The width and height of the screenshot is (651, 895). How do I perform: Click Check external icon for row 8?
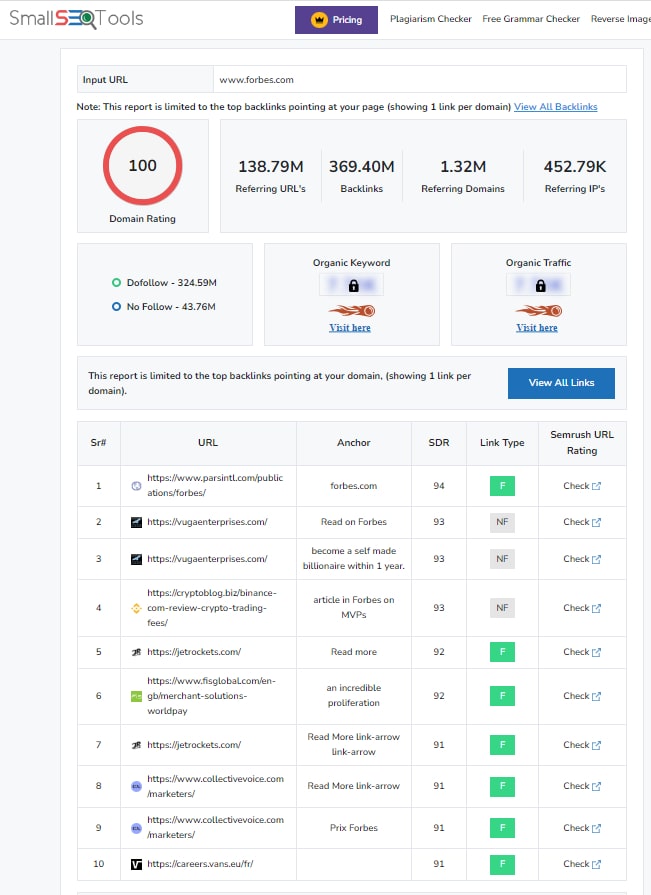596,787
